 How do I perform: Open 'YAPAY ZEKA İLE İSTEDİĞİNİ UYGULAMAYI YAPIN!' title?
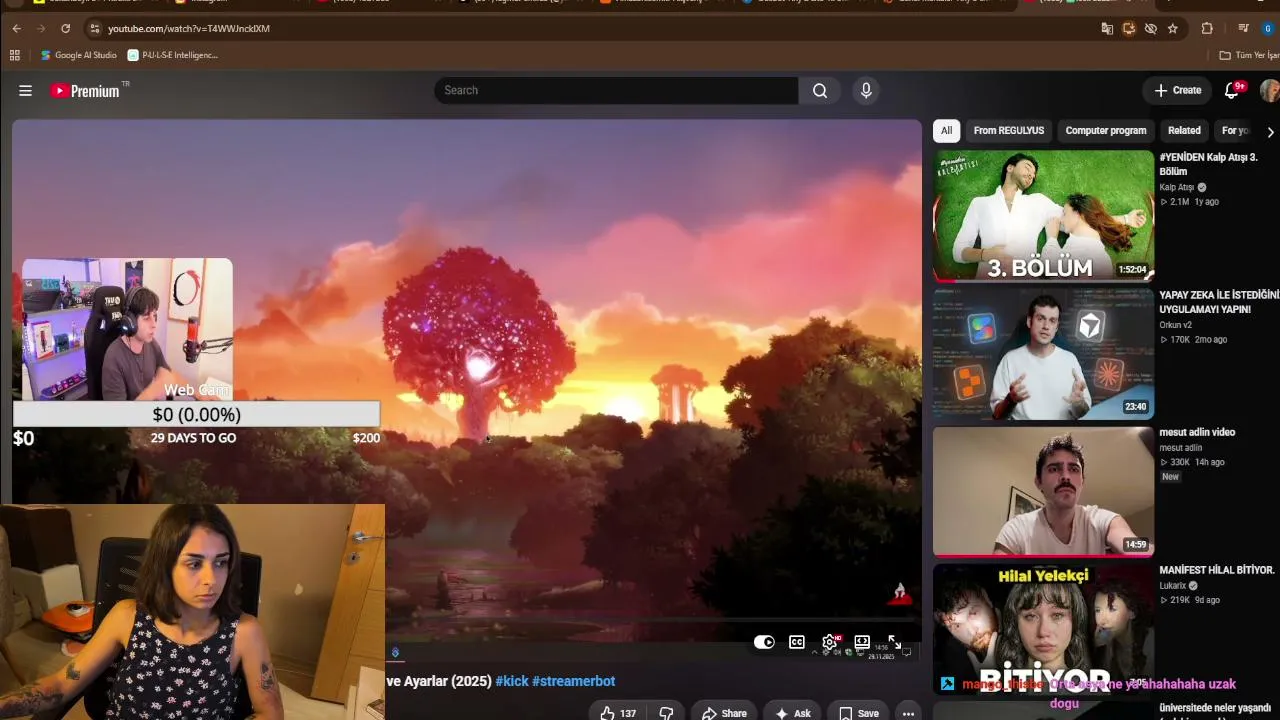1219,302
